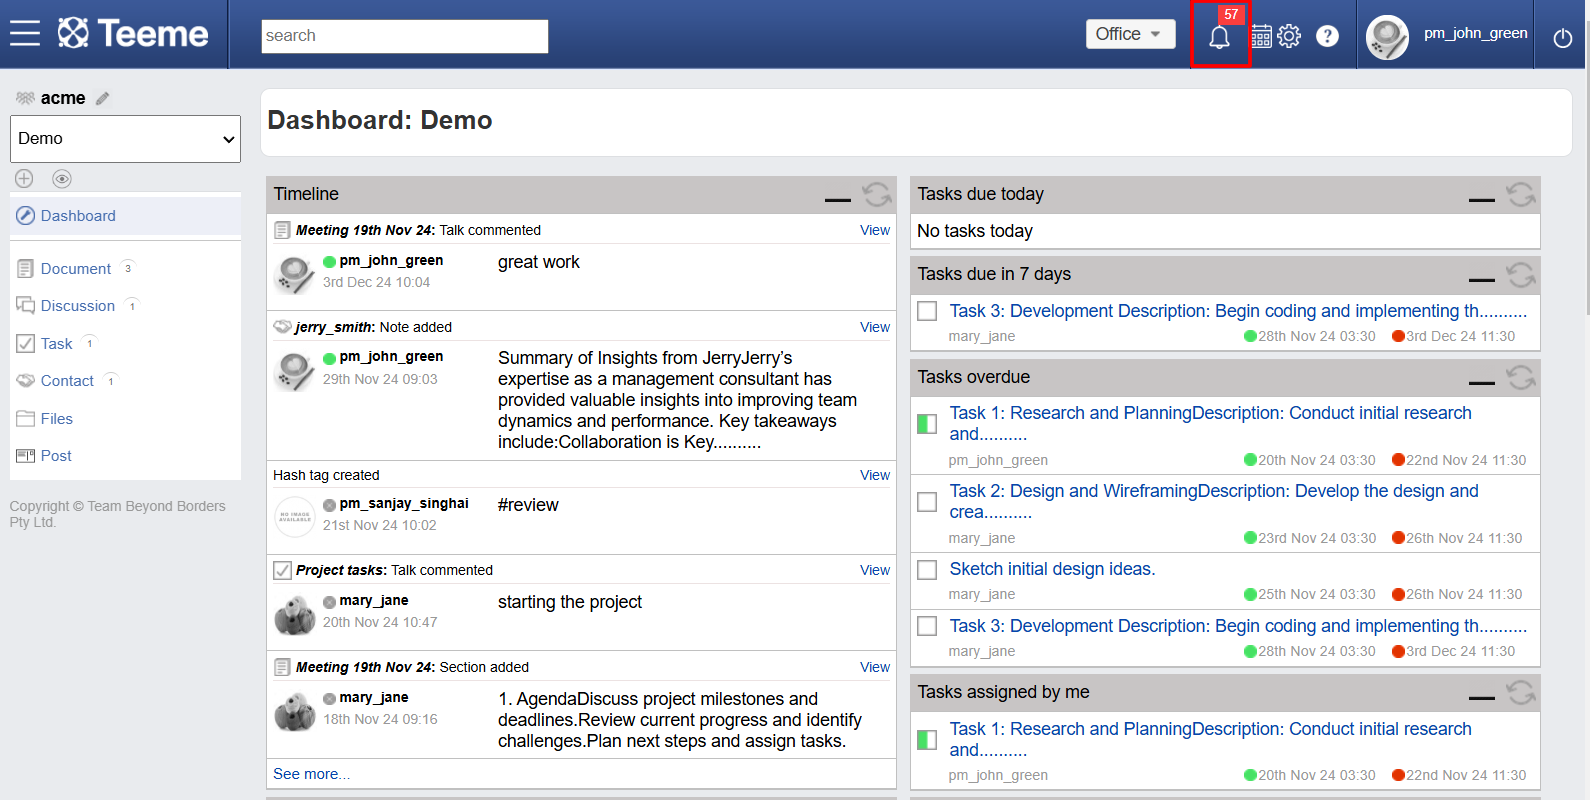This screenshot has width=1590, height=800.
Task: Open the calendar icon in header
Action: pos(1261,36)
